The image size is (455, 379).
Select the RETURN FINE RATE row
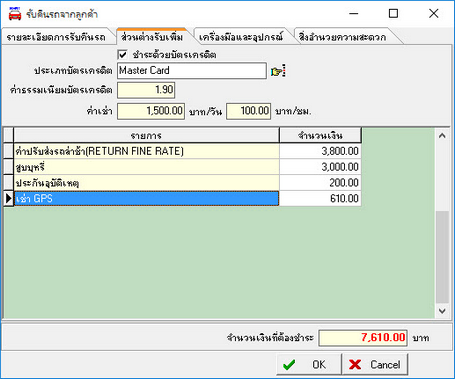coord(146,151)
